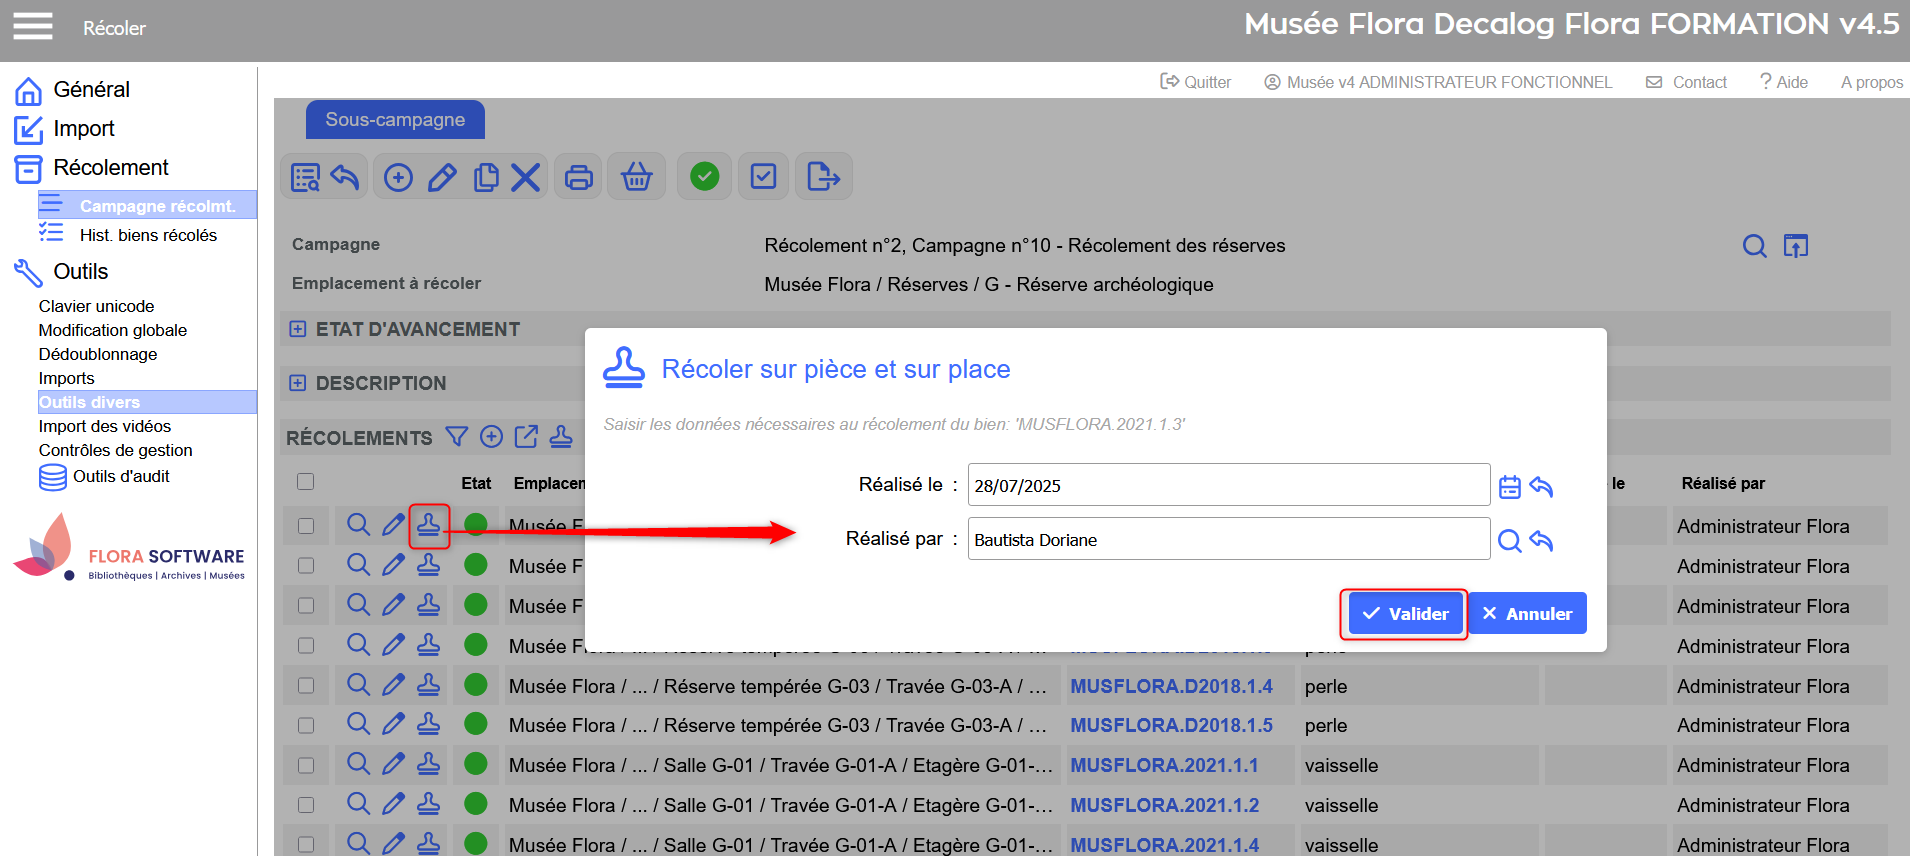1910x856 pixels.
Task: Open the hamburger main menu
Action: click(32, 27)
